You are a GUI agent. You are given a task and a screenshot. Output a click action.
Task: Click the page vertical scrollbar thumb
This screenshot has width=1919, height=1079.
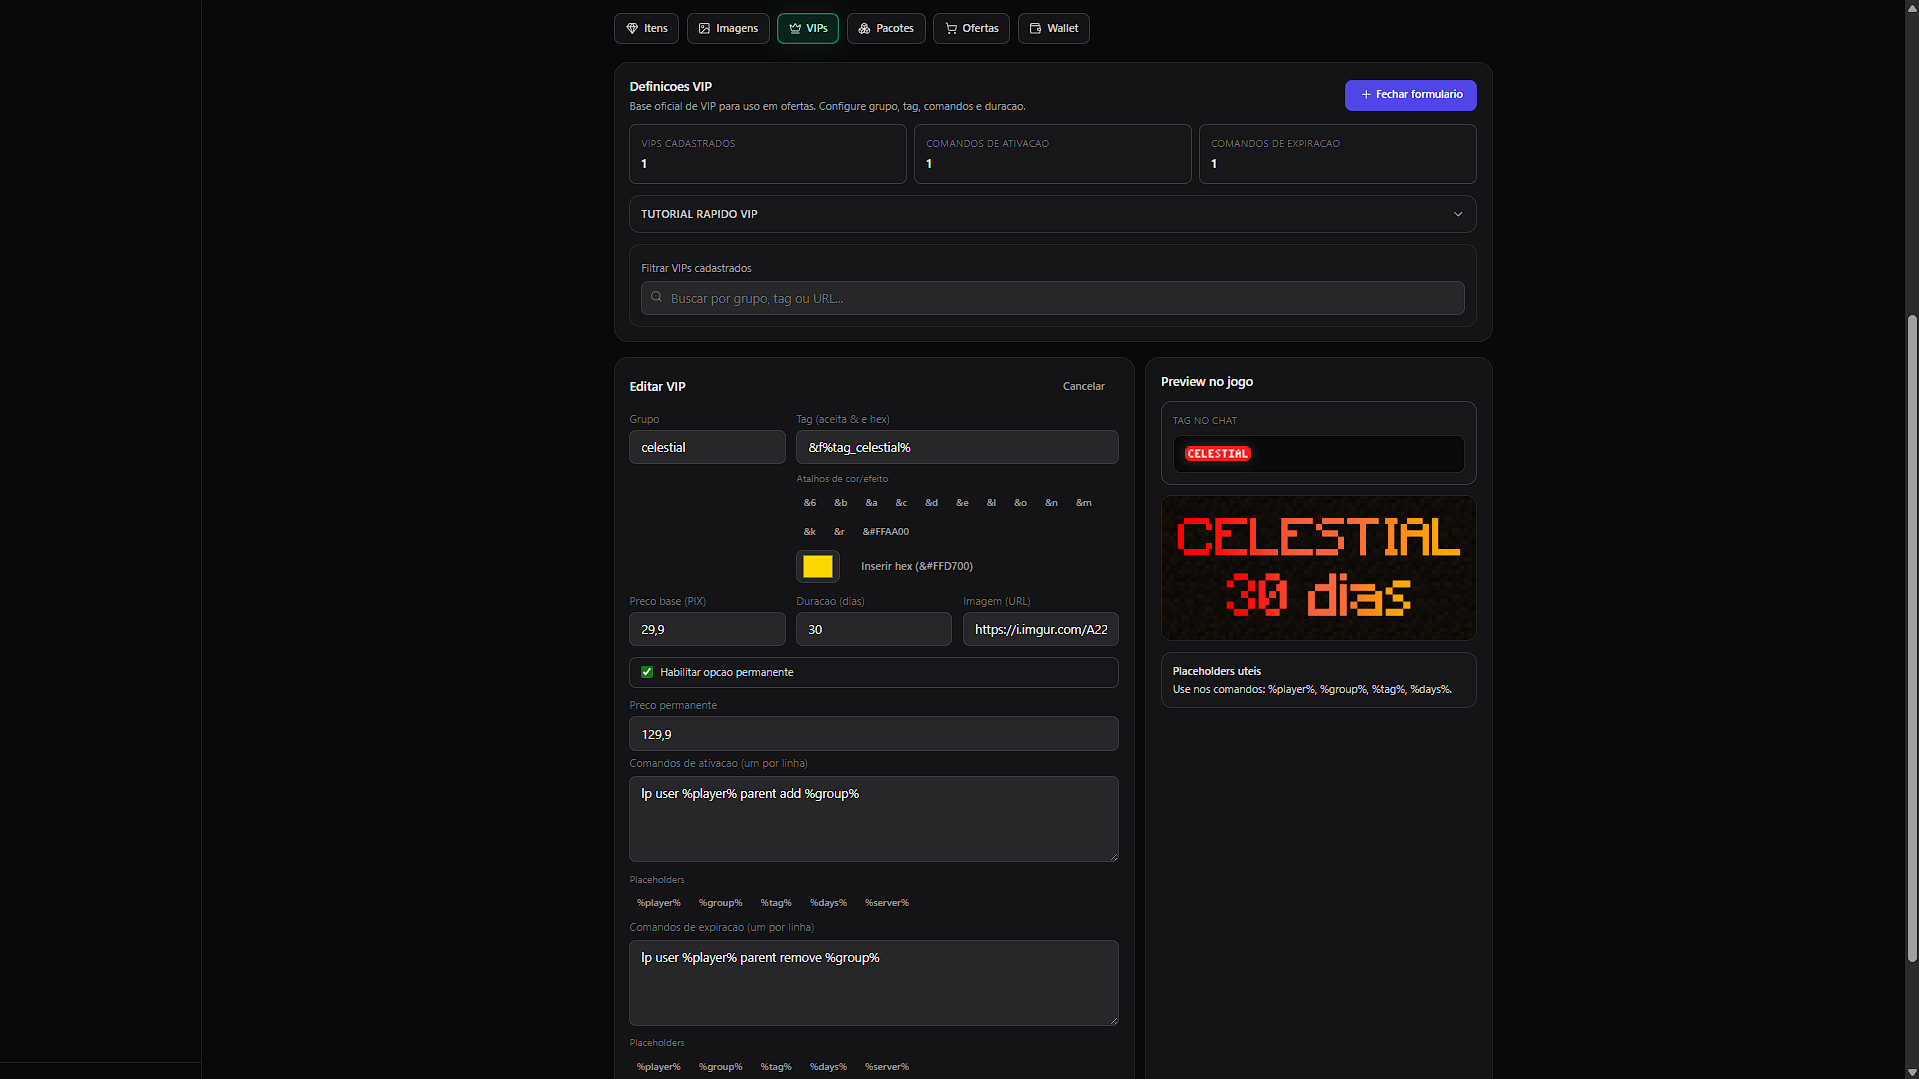click(1911, 640)
